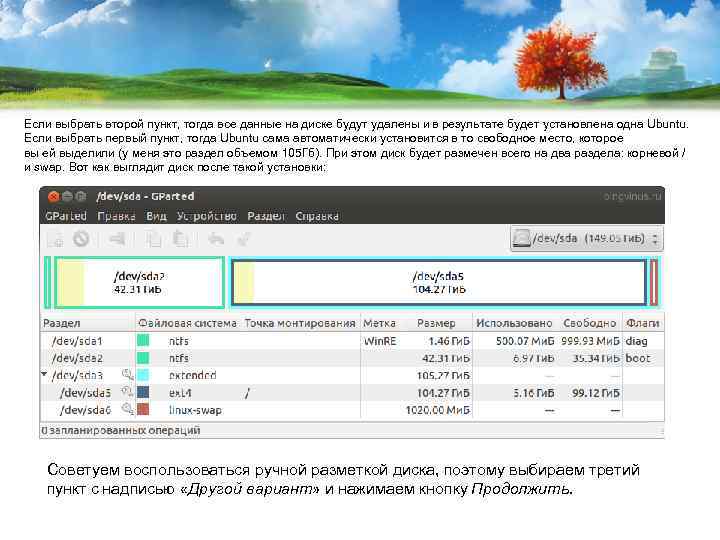Image resolution: width=720 pixels, height=540 pixels.
Task: Minimize the GParted window
Action: tap(68, 197)
